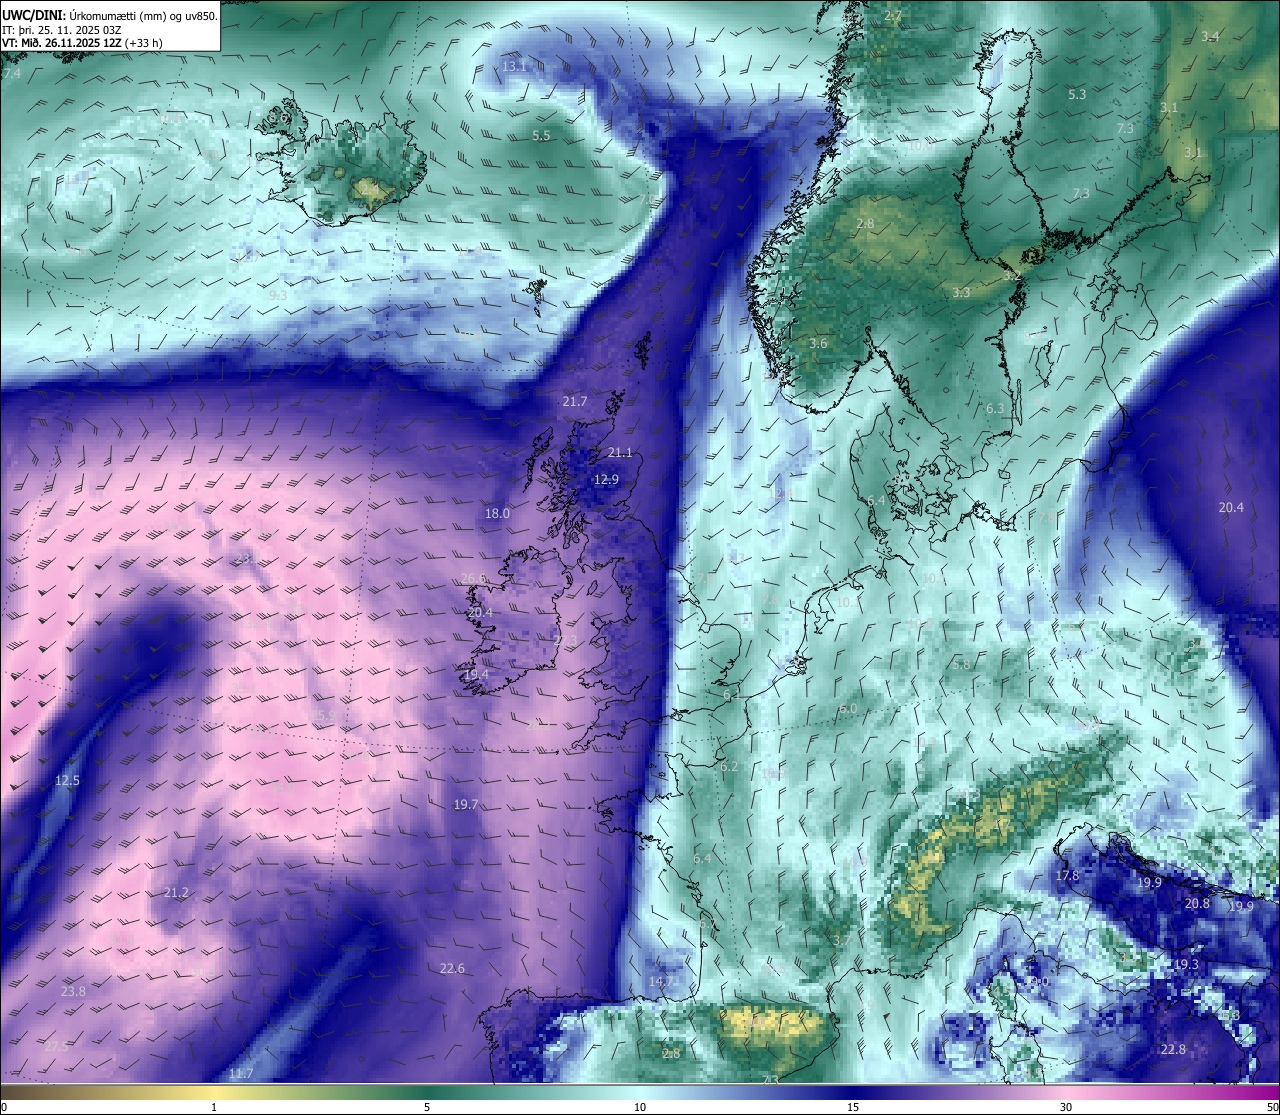Screen dimensions: 1280x1115
Task: Click the 12.9 value label
Action: (x=606, y=480)
